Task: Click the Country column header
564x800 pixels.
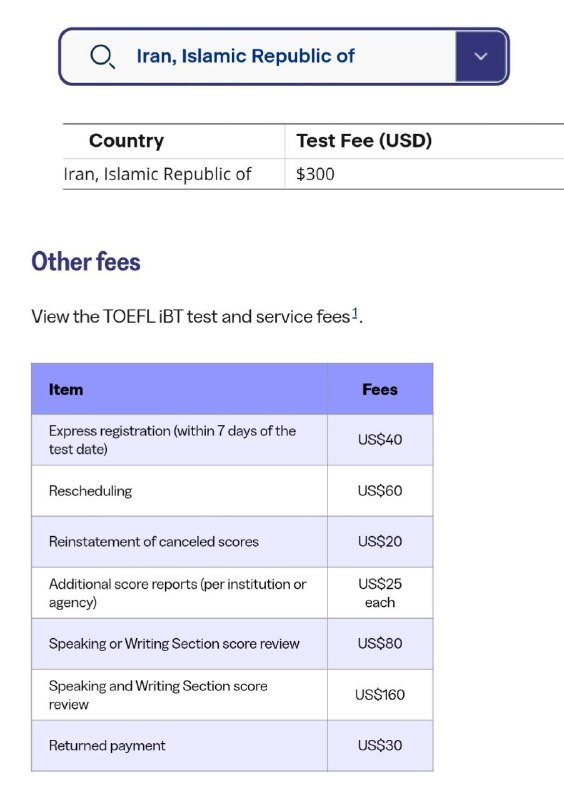Action: pos(126,140)
